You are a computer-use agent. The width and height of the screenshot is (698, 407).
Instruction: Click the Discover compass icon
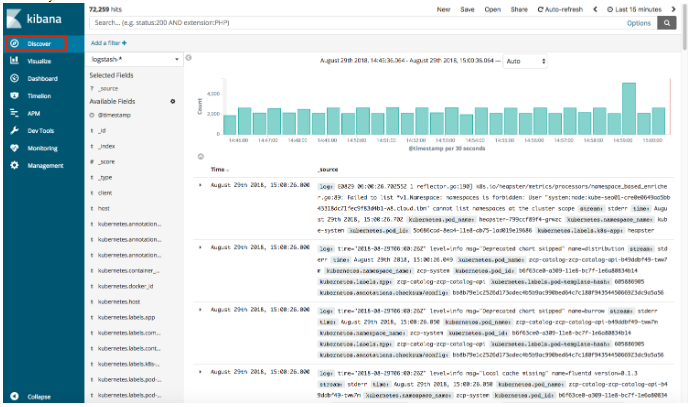point(14,43)
